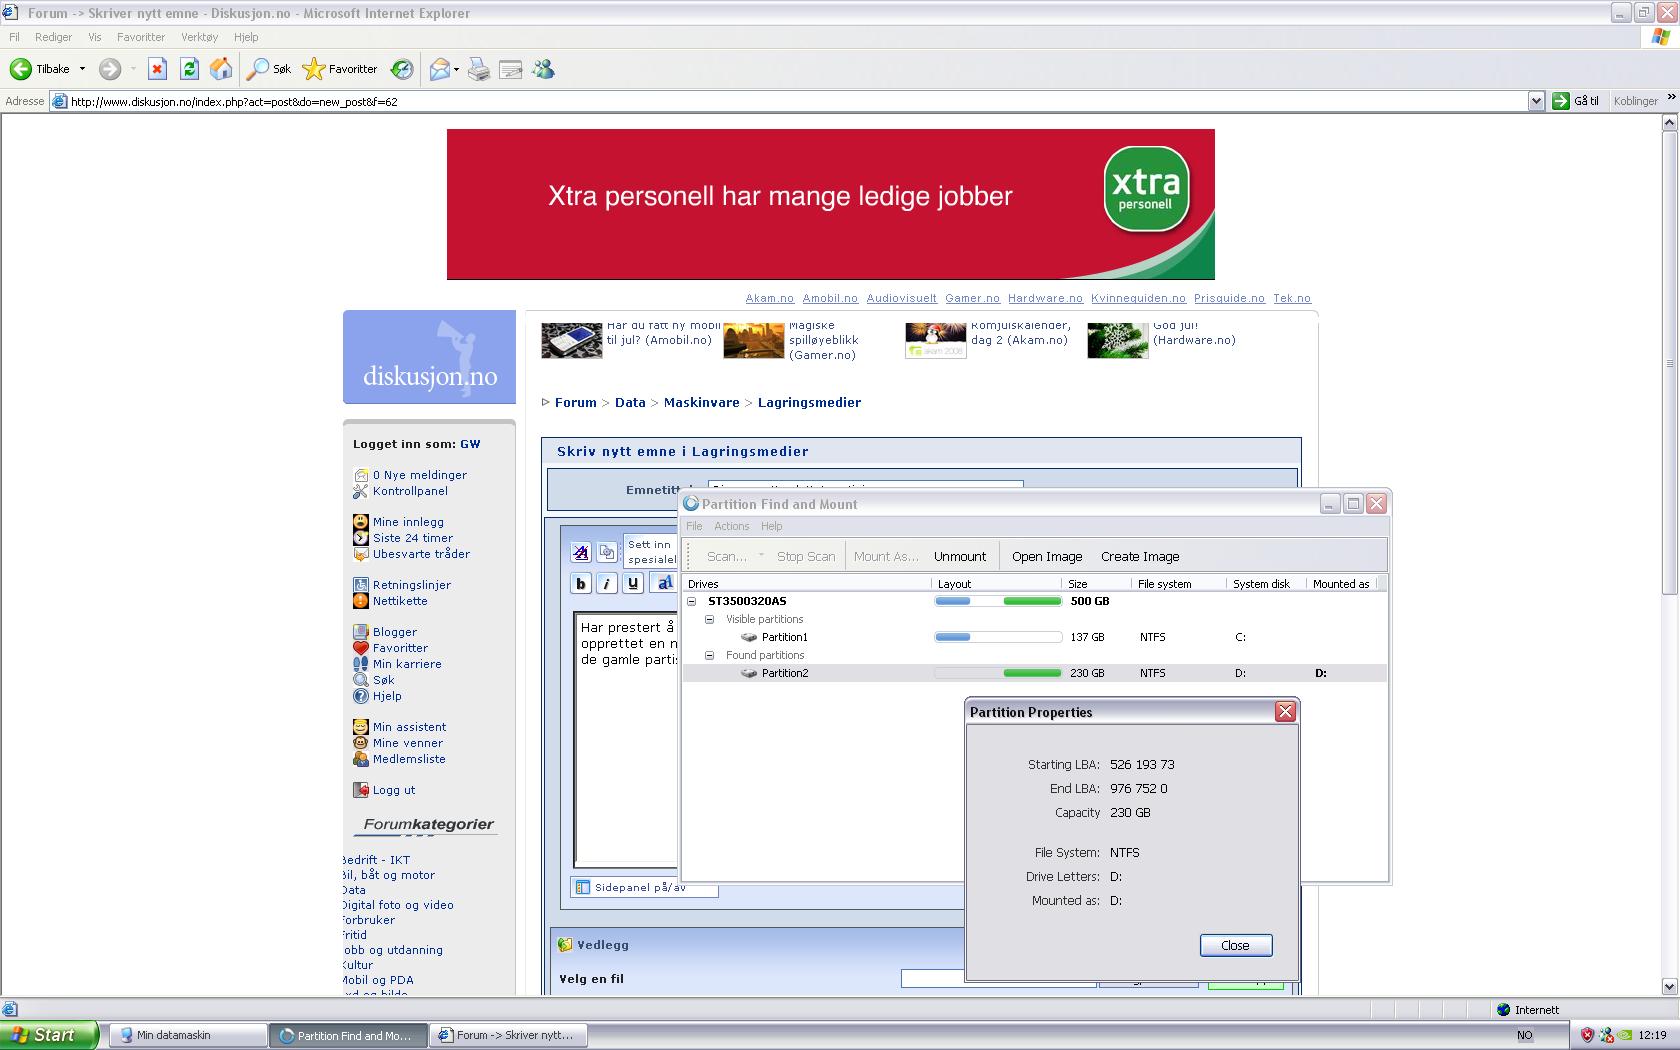Click the NO language indicator in tray
This screenshot has width=1680, height=1050.
pos(1524,1035)
